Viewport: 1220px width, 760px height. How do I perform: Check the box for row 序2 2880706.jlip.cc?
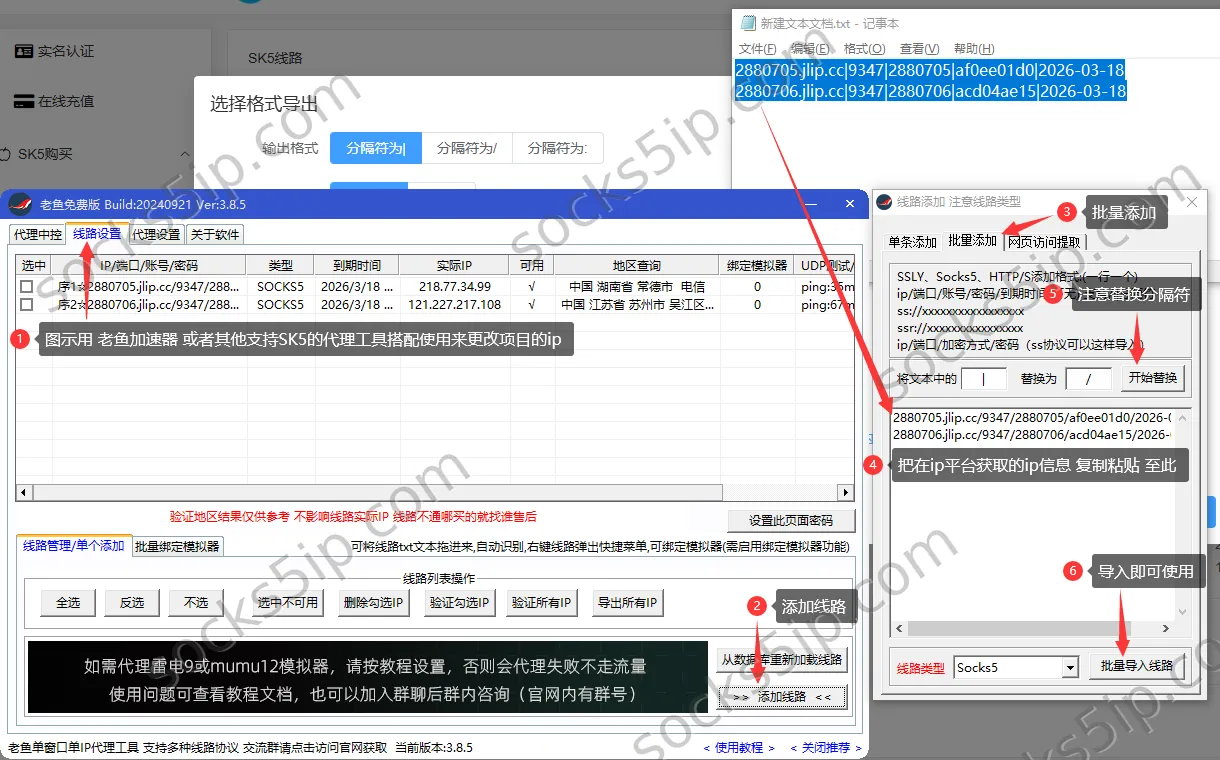click(x=27, y=304)
